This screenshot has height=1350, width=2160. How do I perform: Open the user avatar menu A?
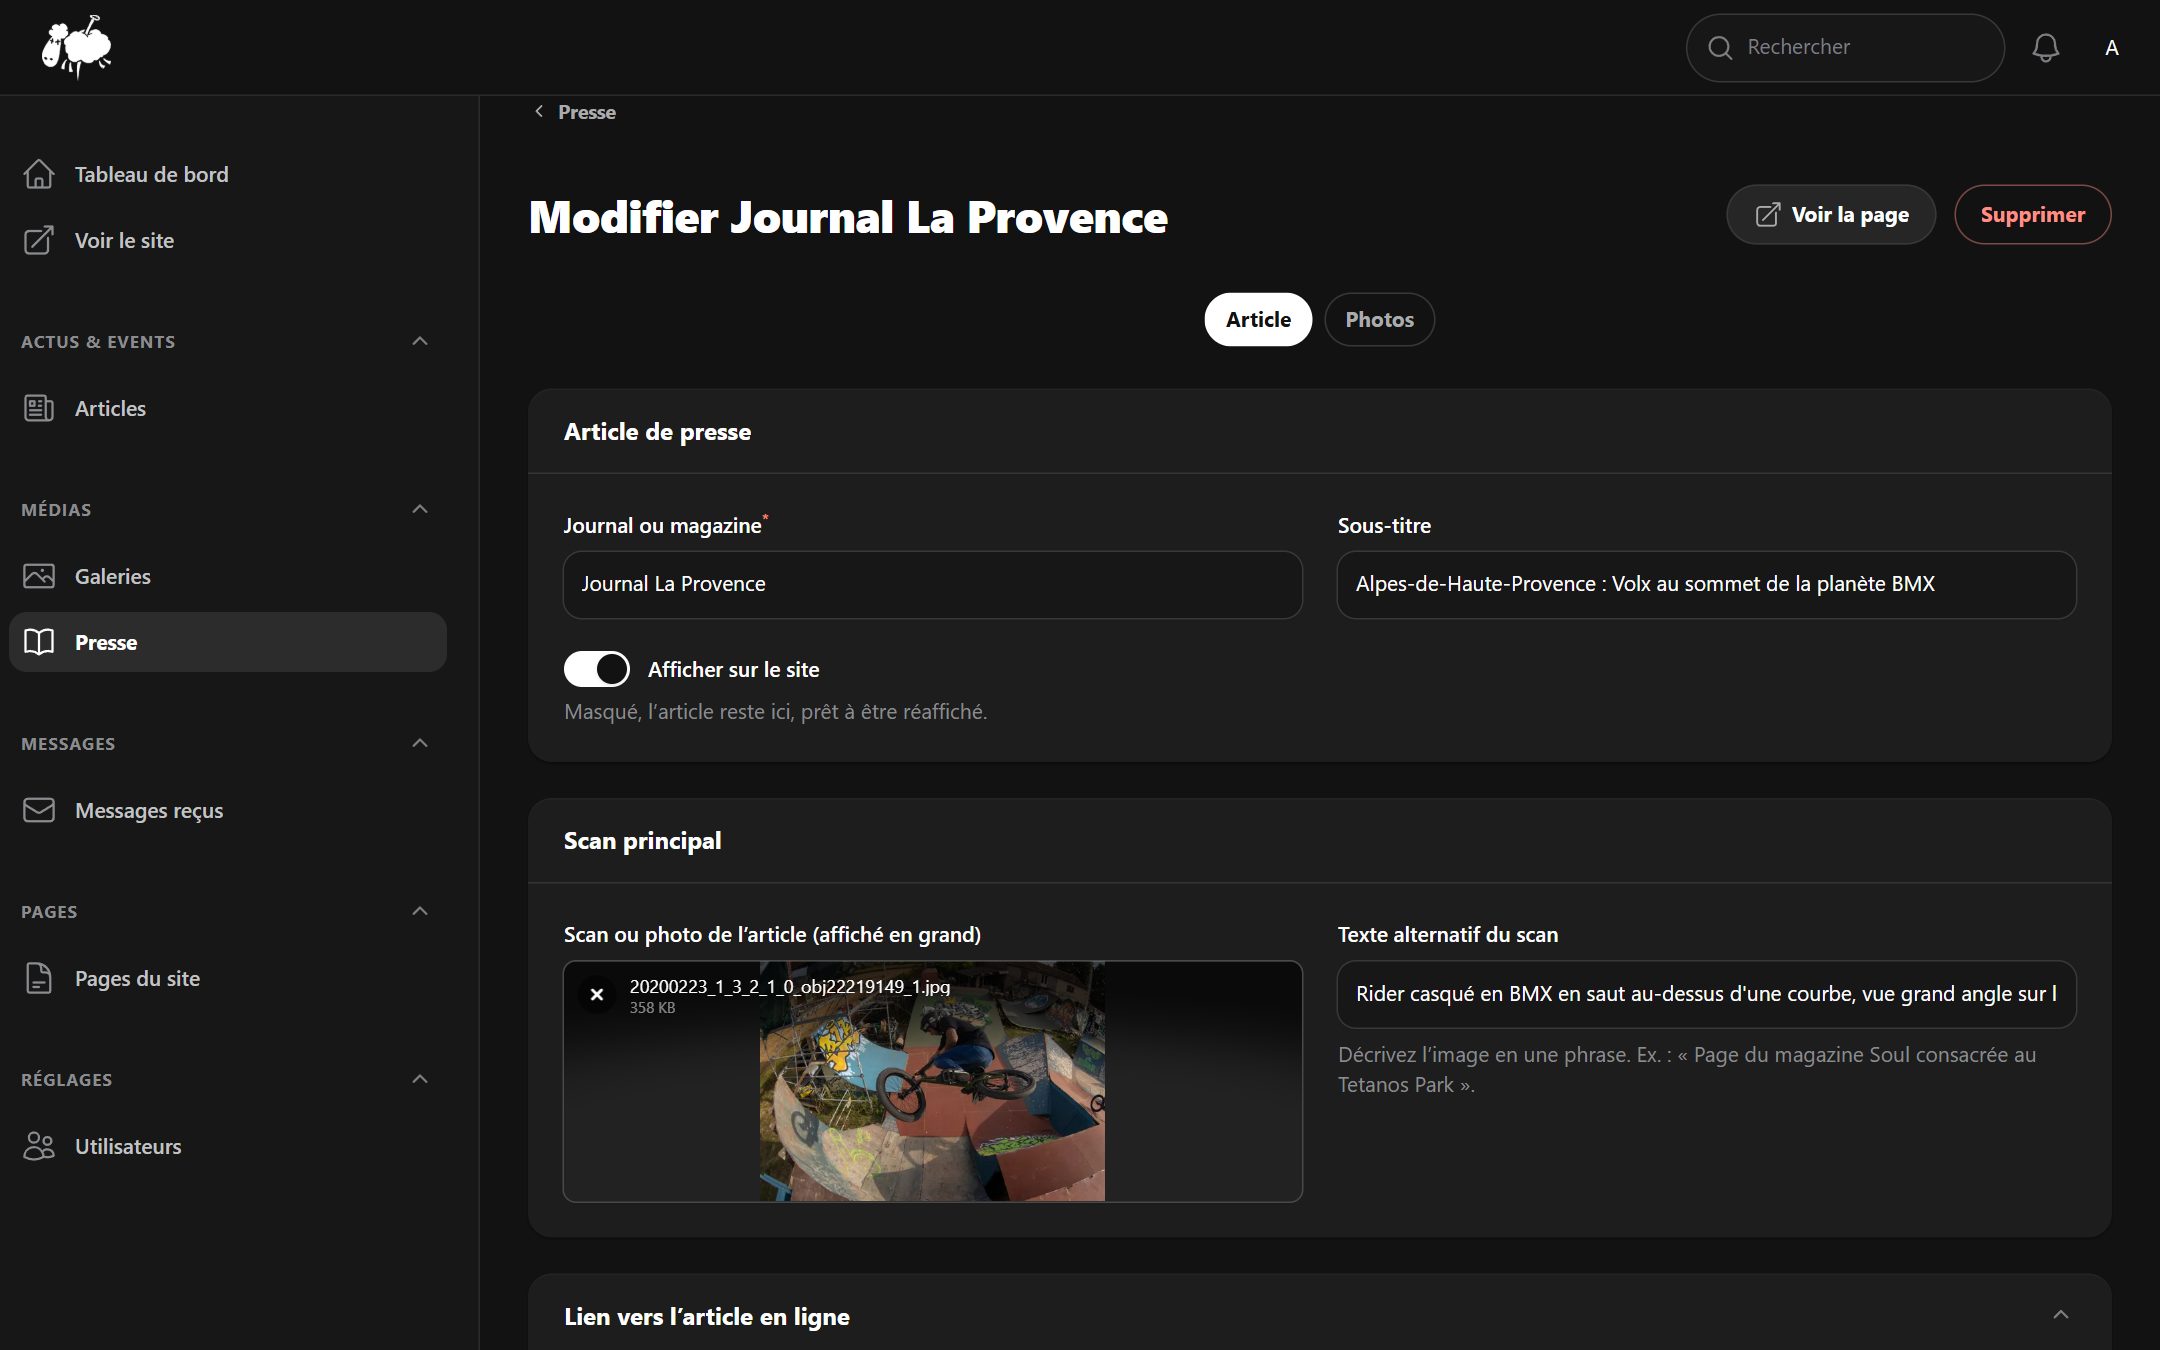pos(2111,48)
